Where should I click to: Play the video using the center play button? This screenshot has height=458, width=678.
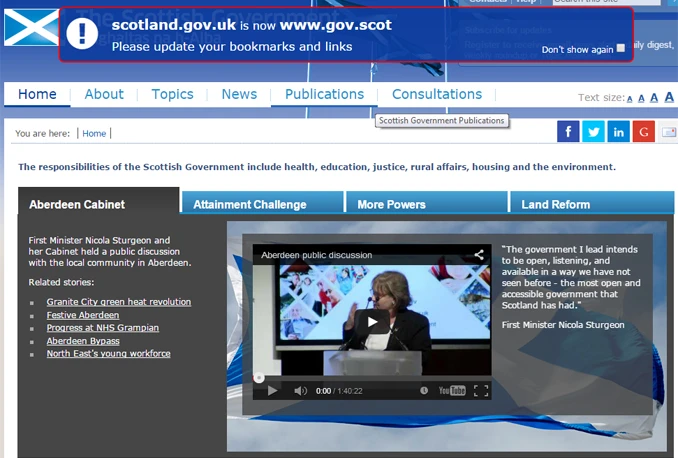click(372, 322)
